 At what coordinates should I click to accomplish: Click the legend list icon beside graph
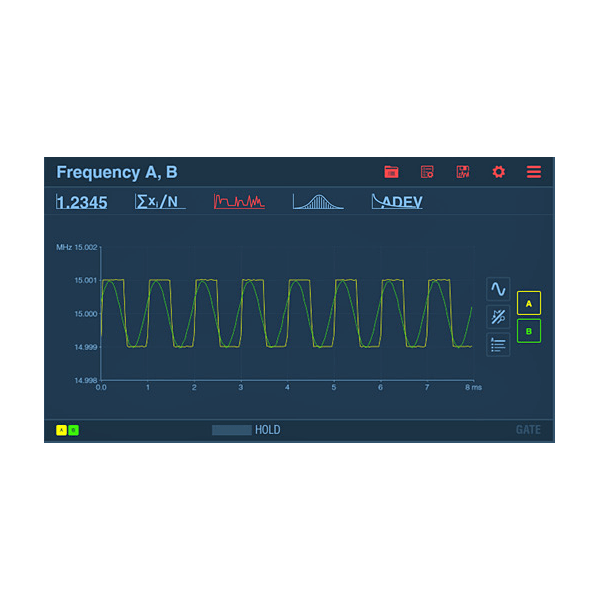[x=498, y=345]
